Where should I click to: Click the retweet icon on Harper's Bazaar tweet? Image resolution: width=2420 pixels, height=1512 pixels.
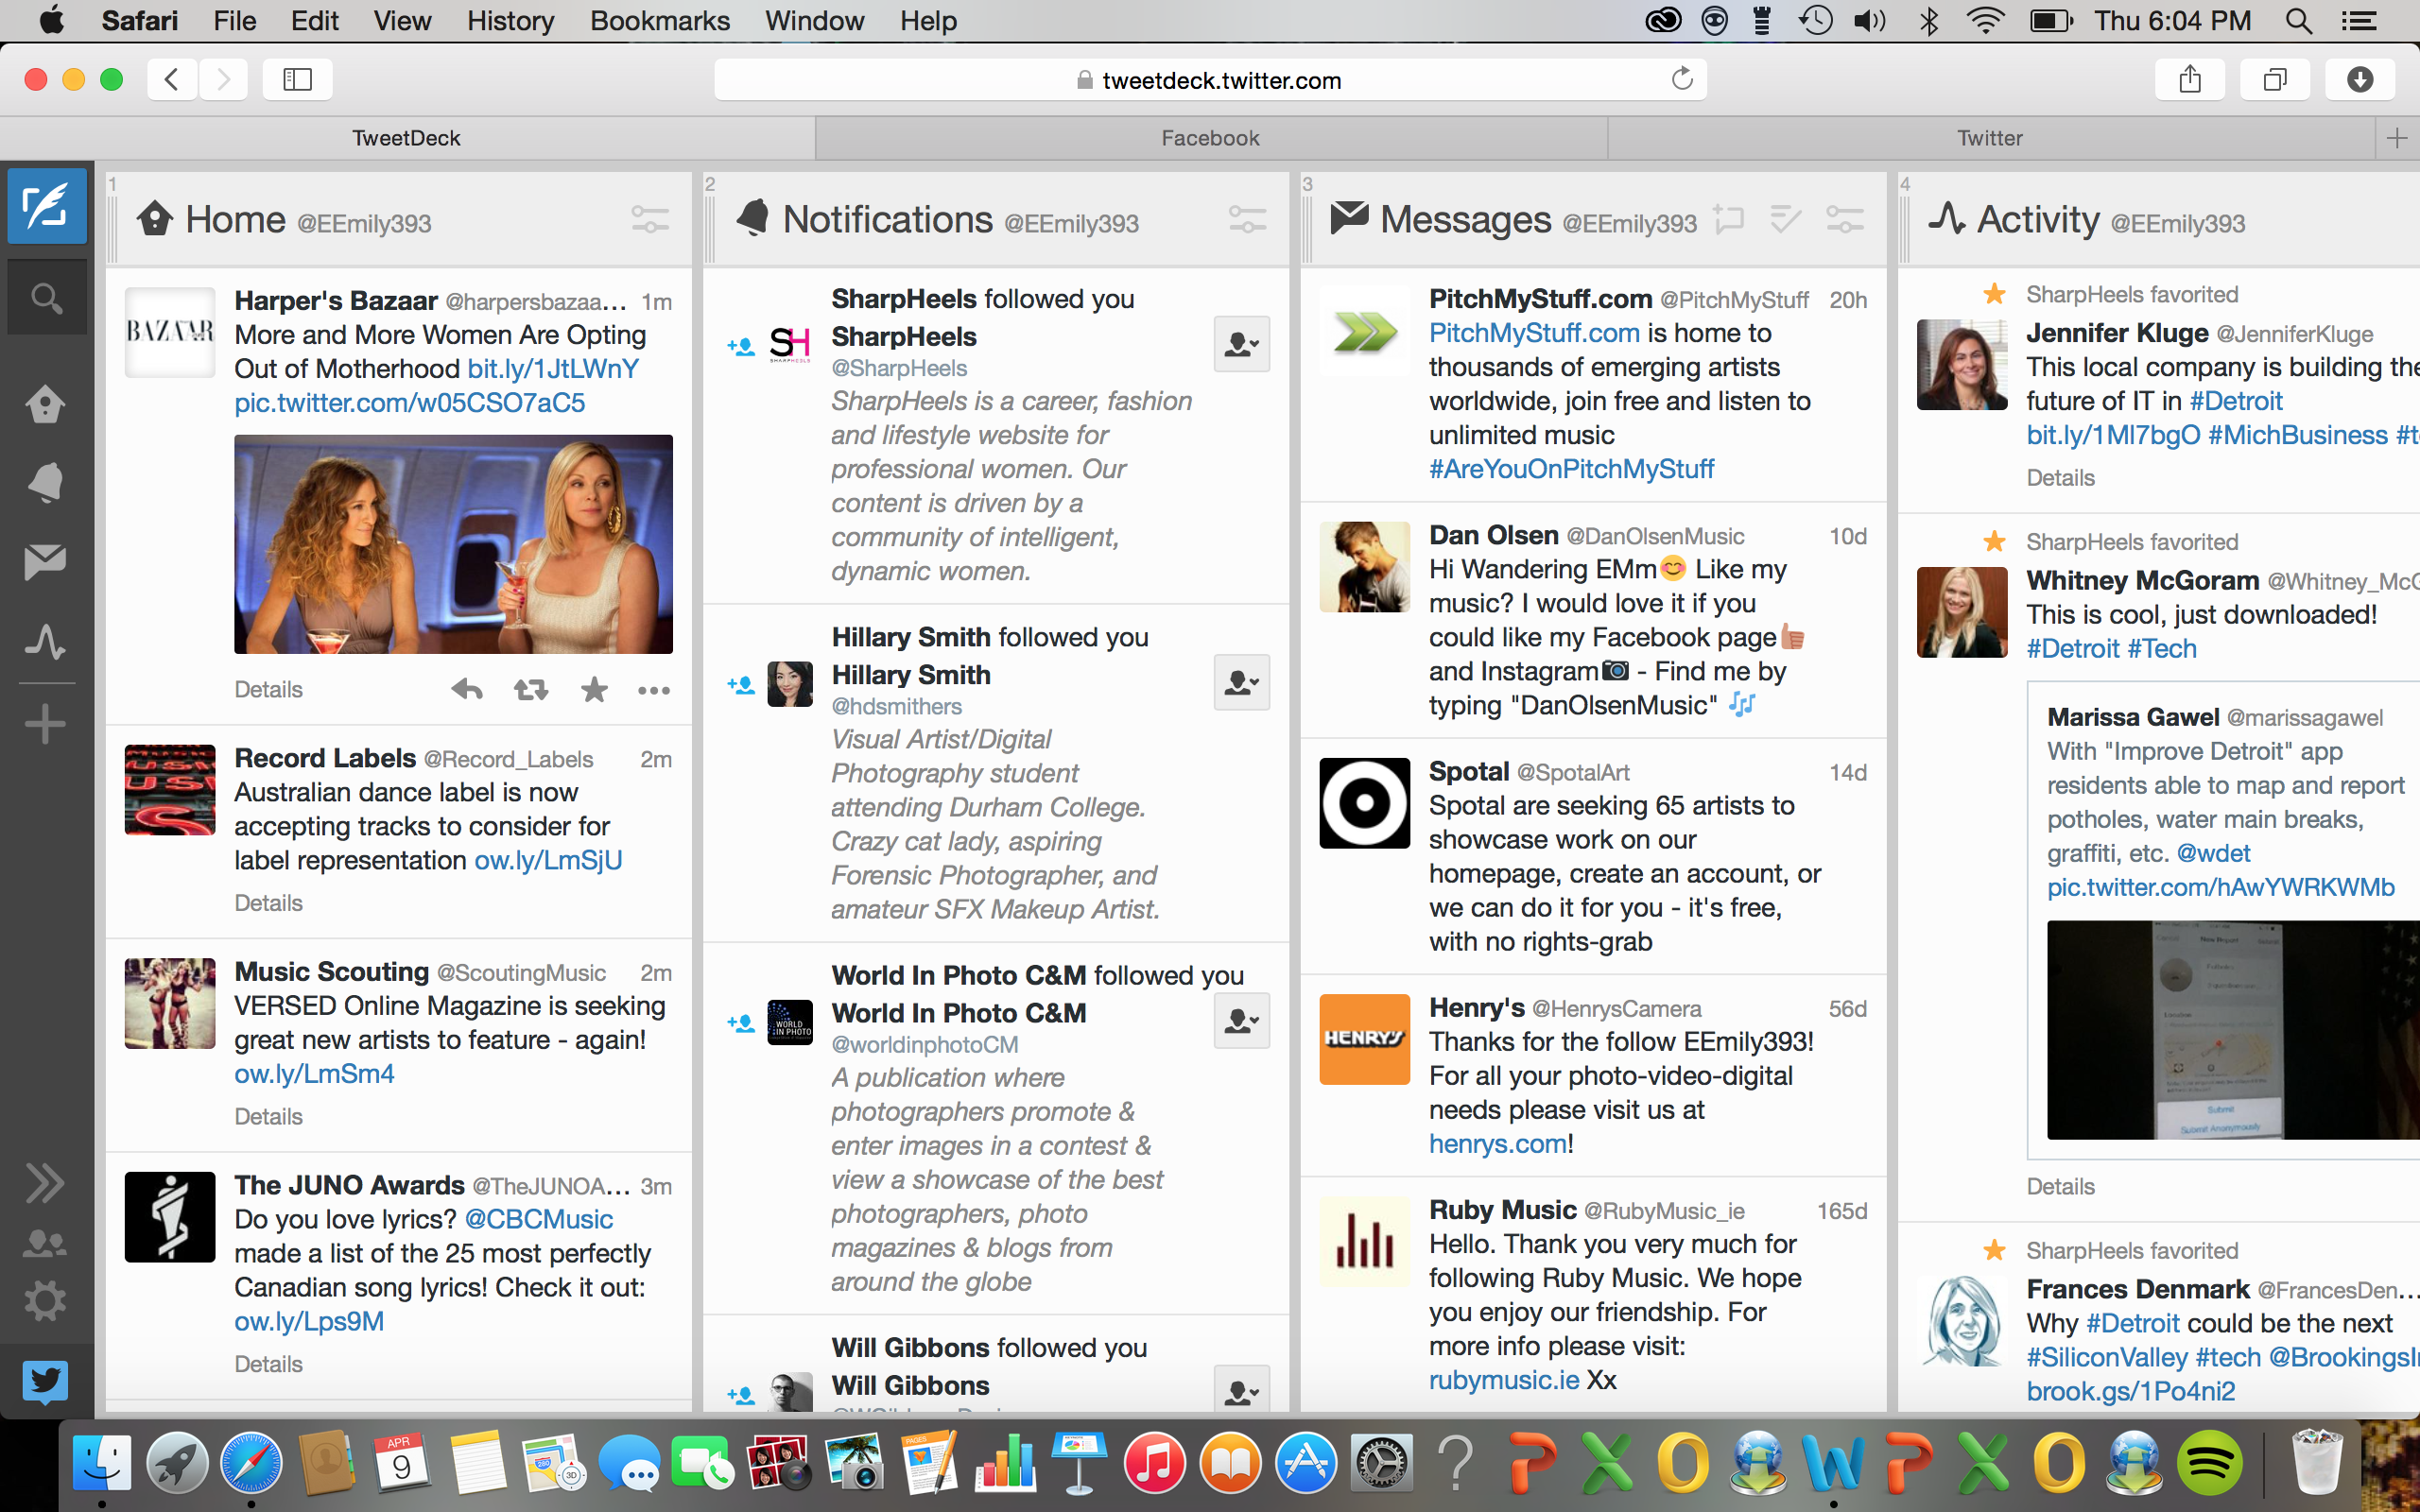click(x=530, y=690)
